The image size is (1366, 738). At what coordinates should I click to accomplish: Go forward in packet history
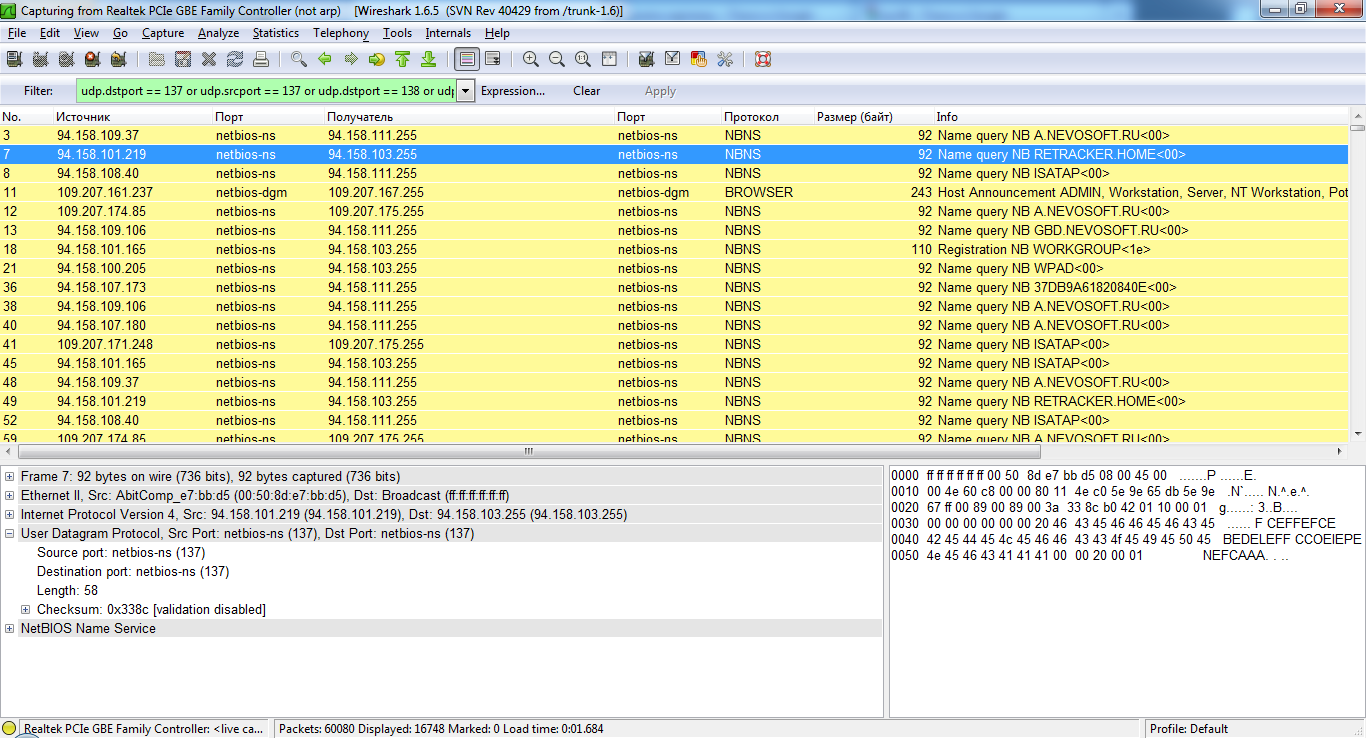click(351, 59)
